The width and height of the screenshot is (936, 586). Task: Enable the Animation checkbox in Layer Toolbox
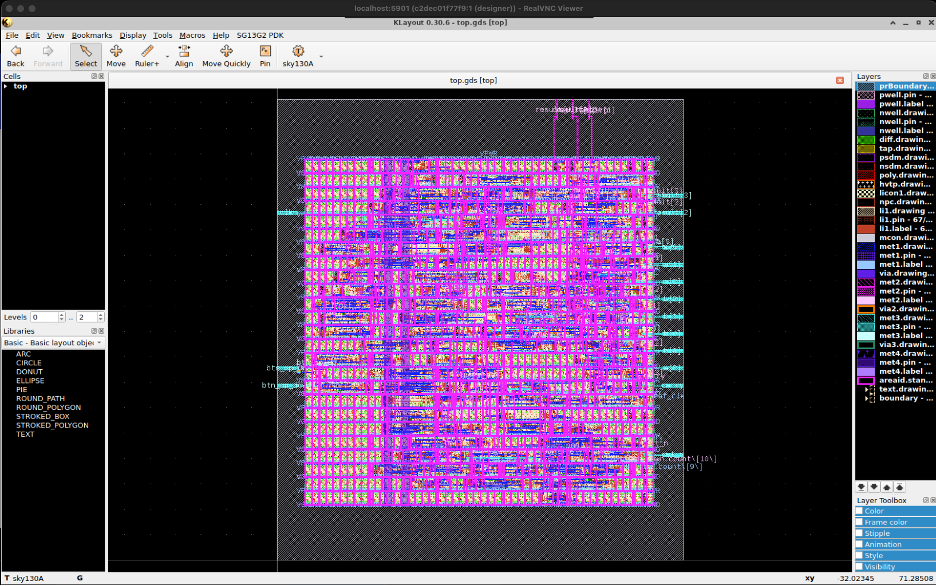859,544
